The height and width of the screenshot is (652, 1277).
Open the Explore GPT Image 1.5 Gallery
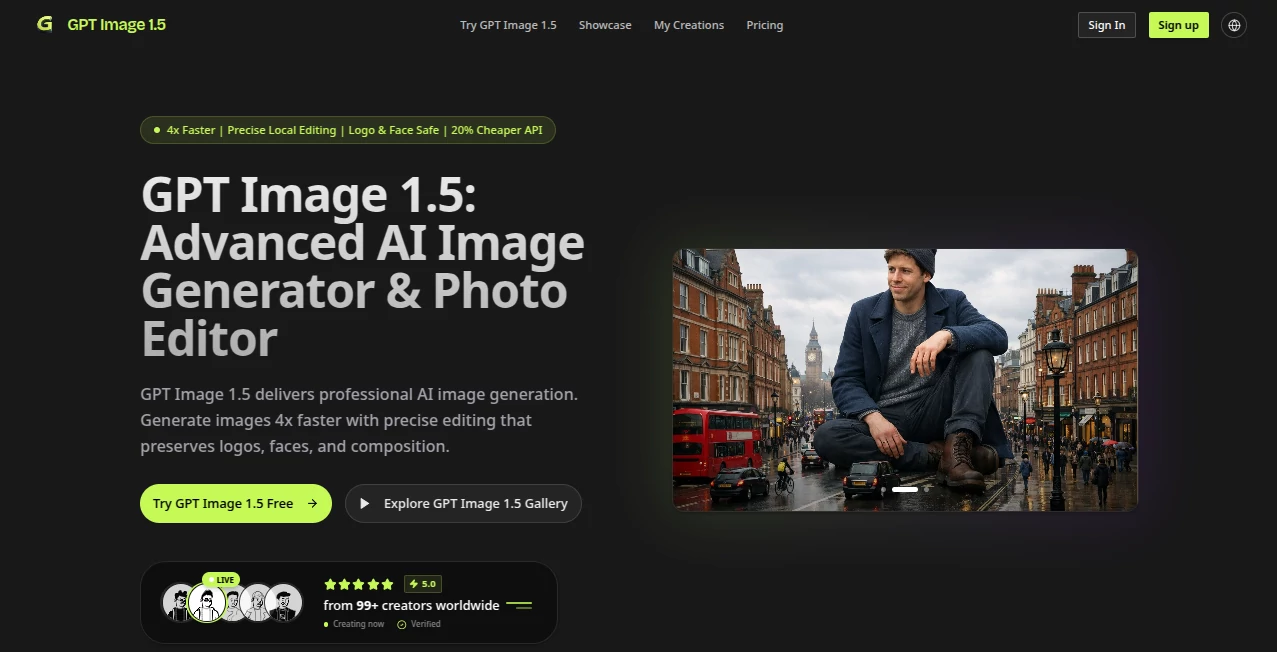coord(463,503)
